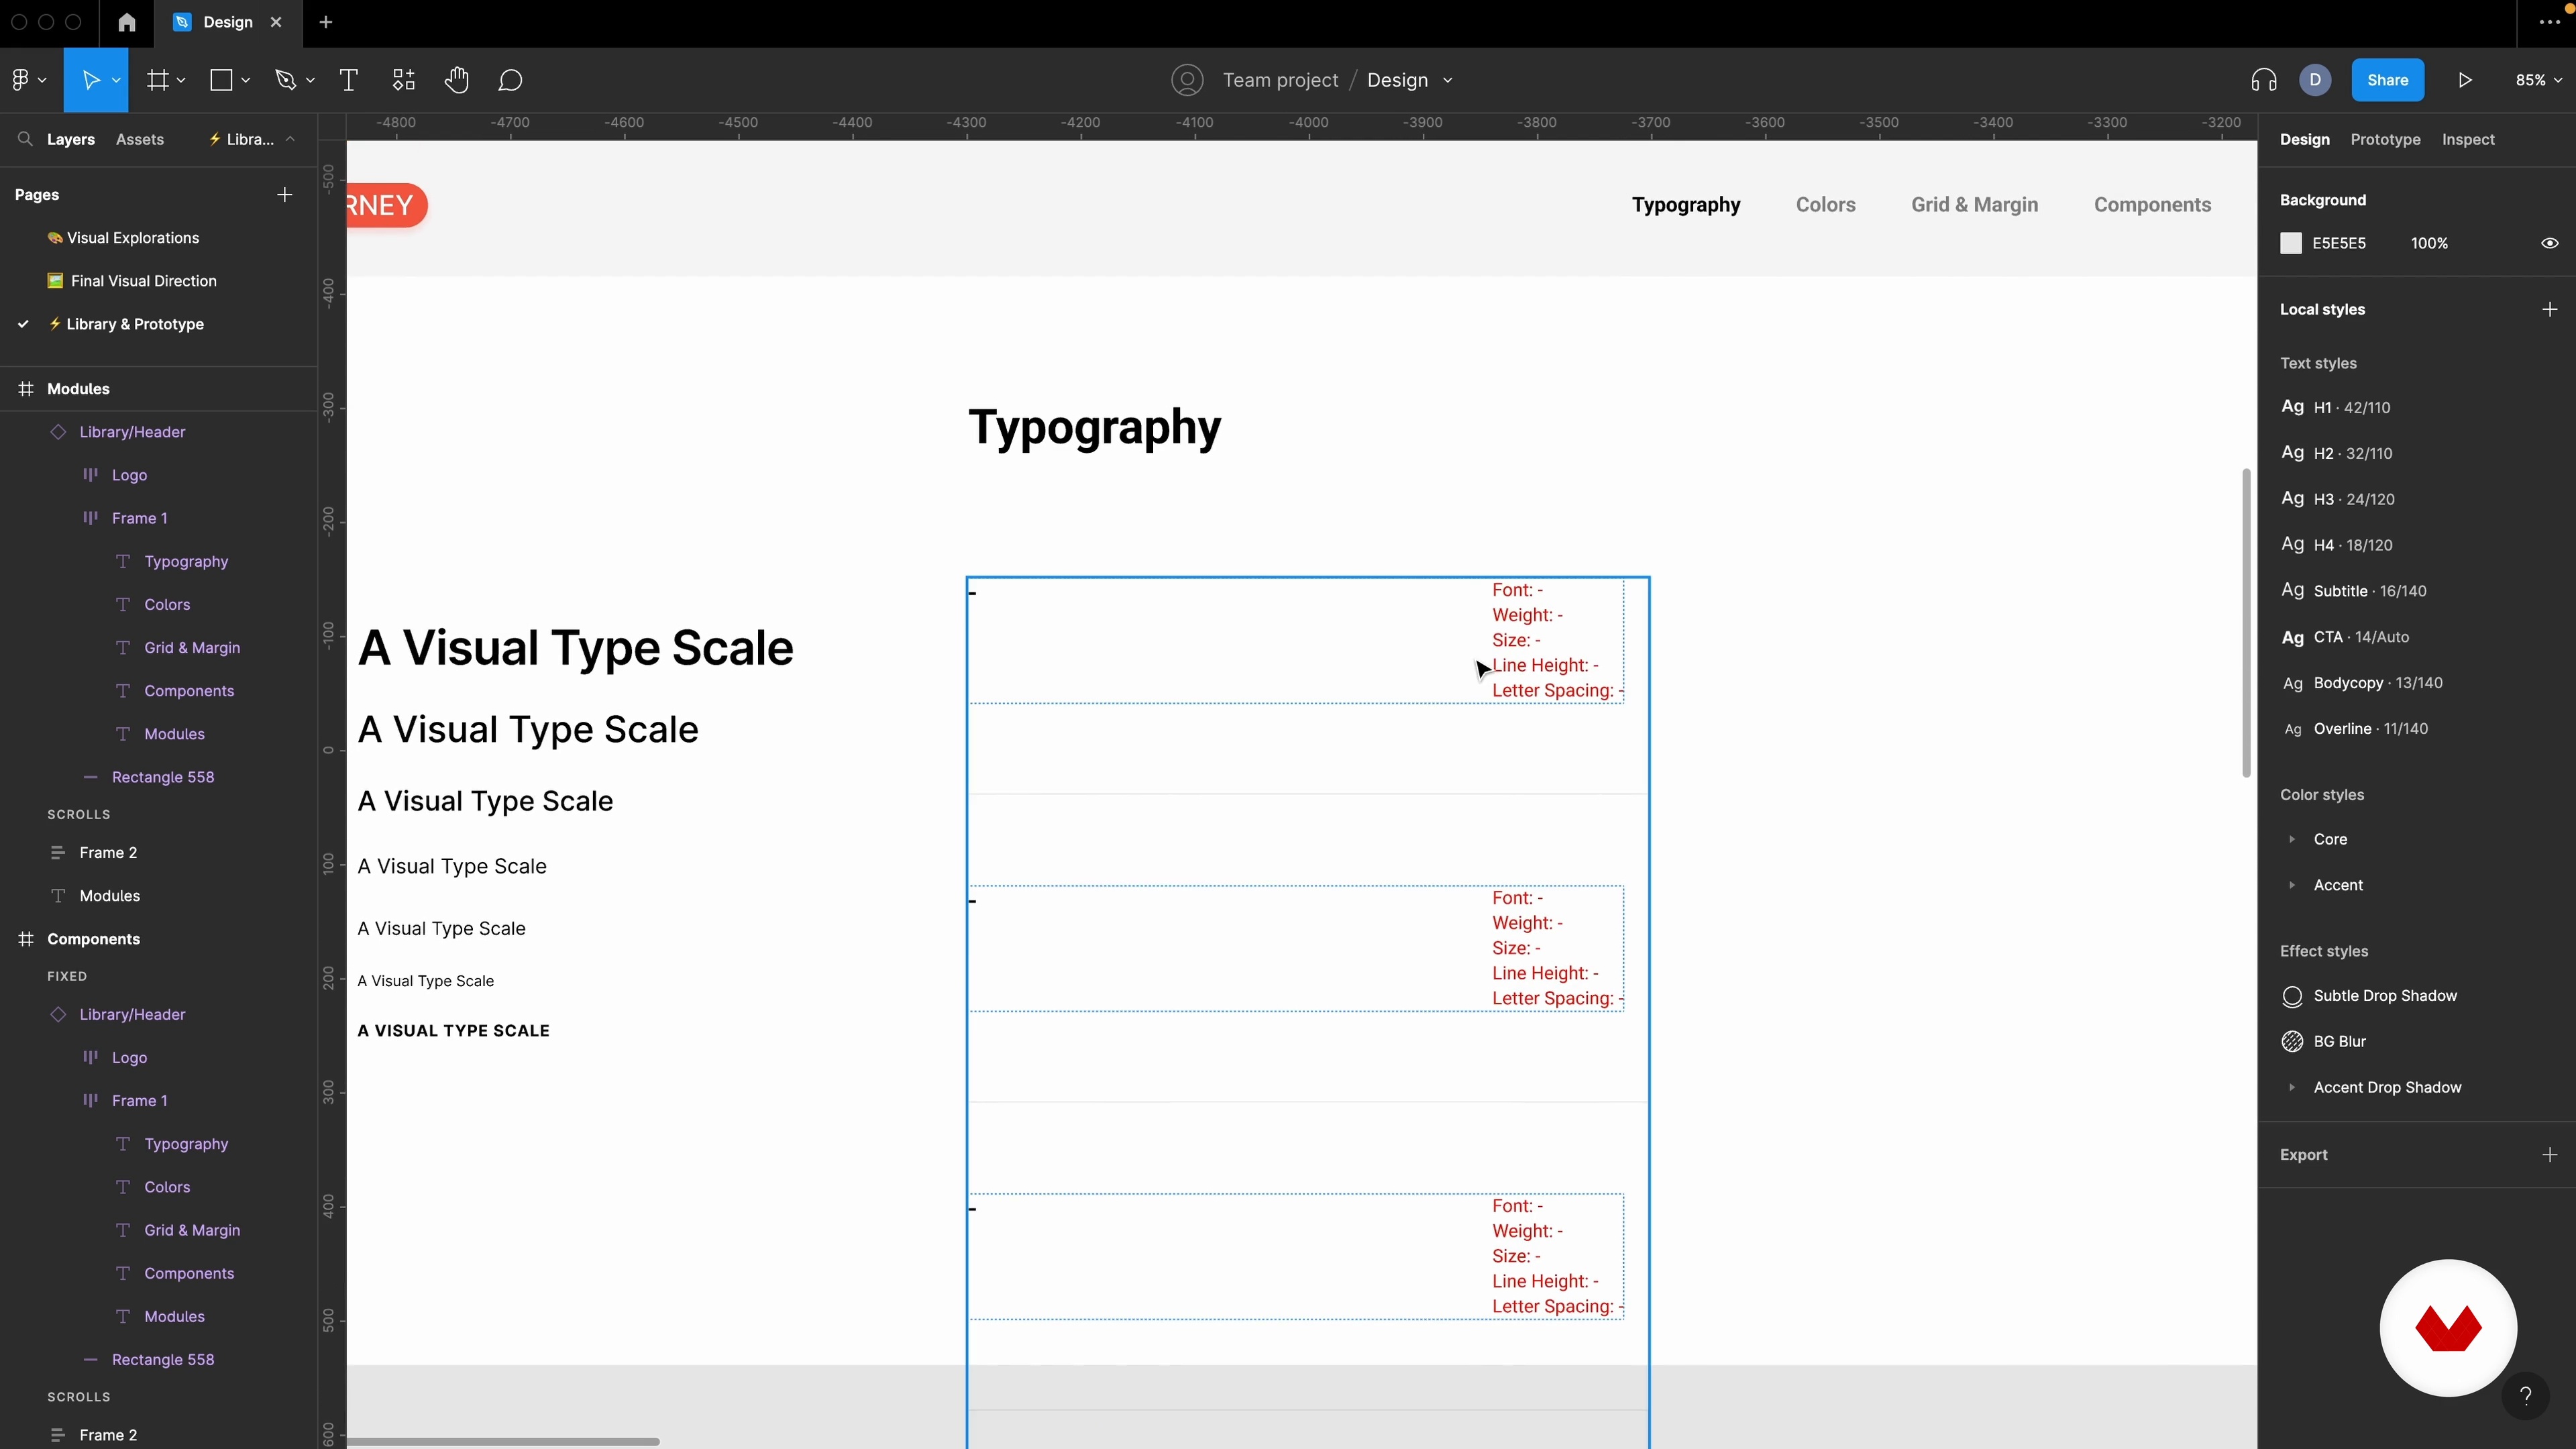Expand the Accent Drop Shadow group
Image resolution: width=2576 pixels, height=1449 pixels.
tap(2291, 1087)
